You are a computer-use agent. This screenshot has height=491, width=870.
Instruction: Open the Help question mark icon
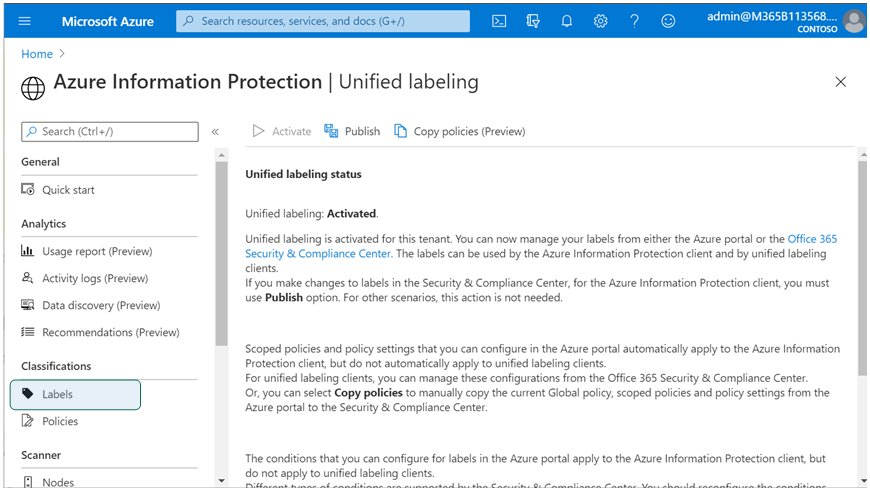[634, 21]
